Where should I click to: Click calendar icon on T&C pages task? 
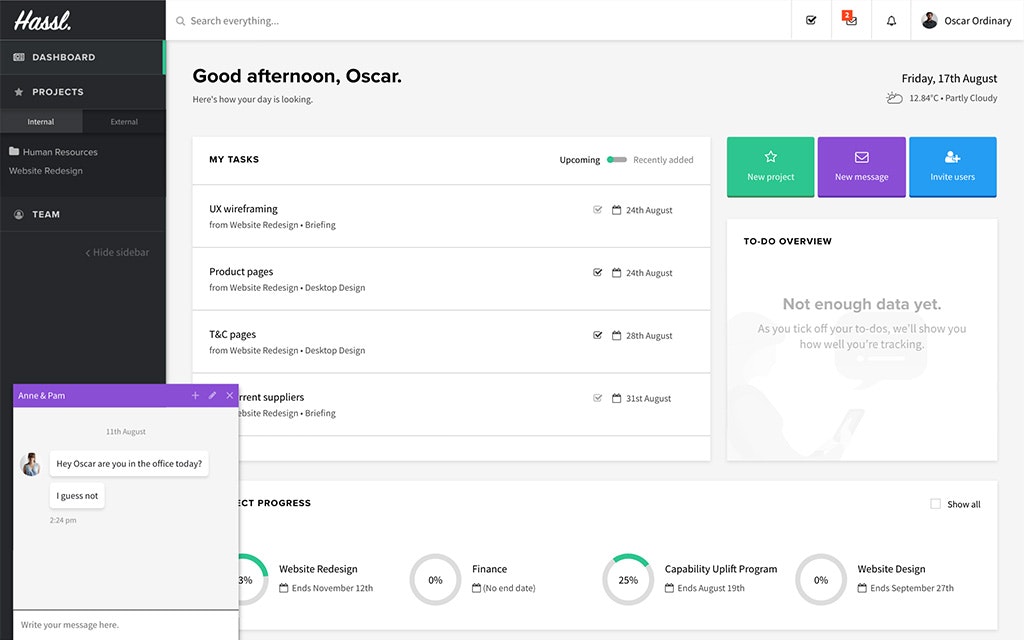click(x=616, y=336)
